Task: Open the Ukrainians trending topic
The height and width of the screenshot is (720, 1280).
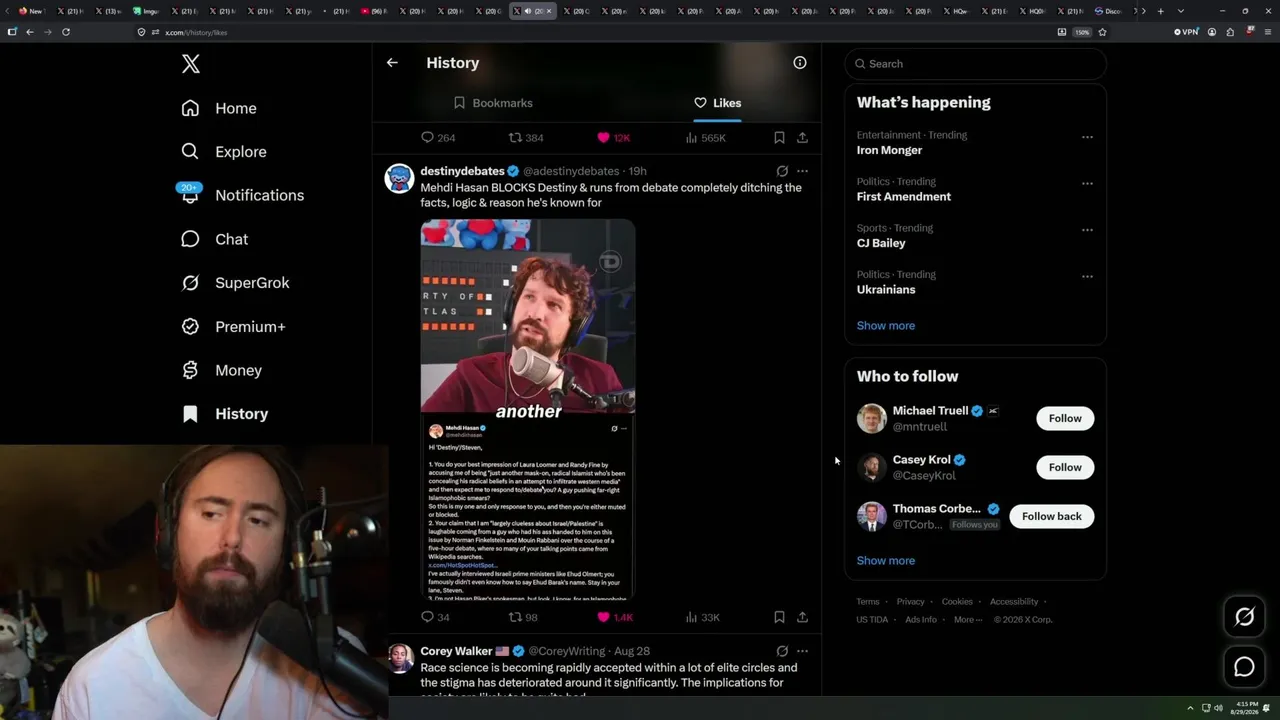Action: click(886, 290)
